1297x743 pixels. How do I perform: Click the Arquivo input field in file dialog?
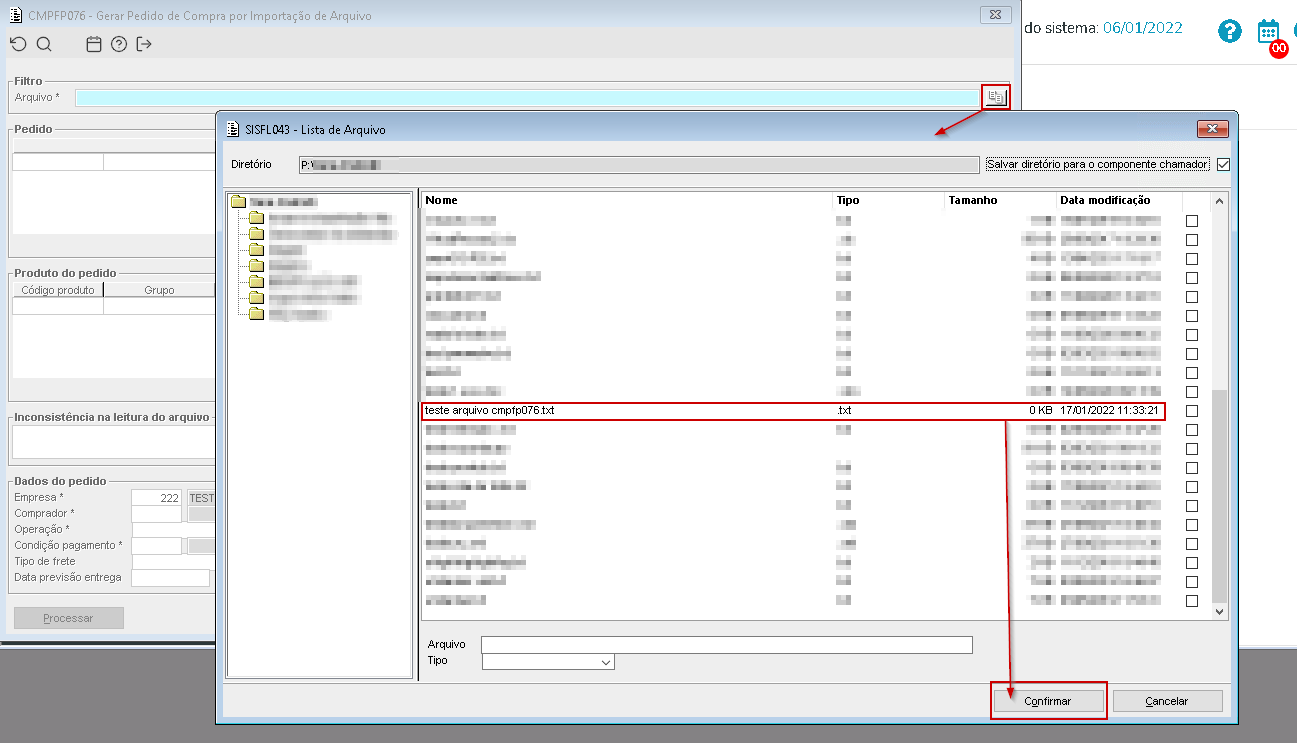[727, 645]
